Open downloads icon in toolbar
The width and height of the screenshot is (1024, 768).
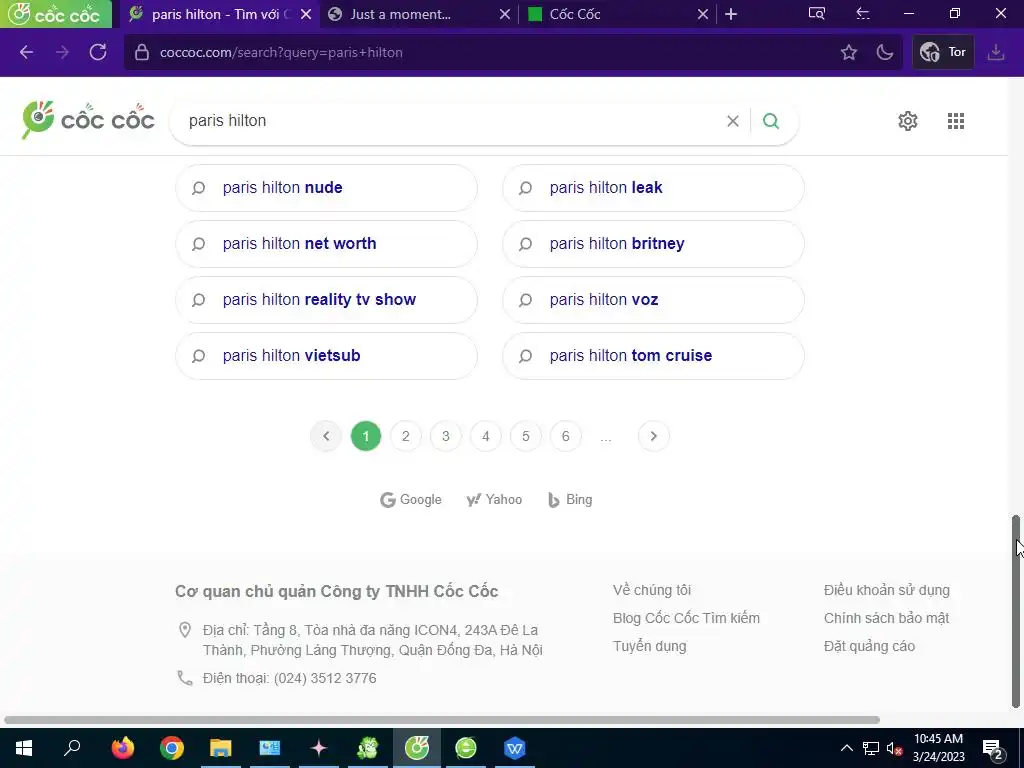(995, 52)
